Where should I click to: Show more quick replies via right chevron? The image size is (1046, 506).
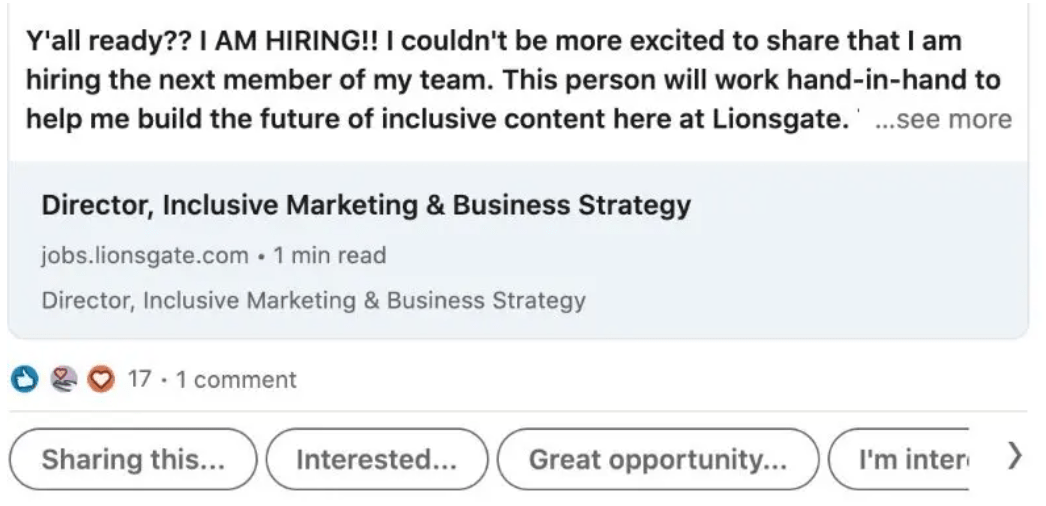(1014, 457)
